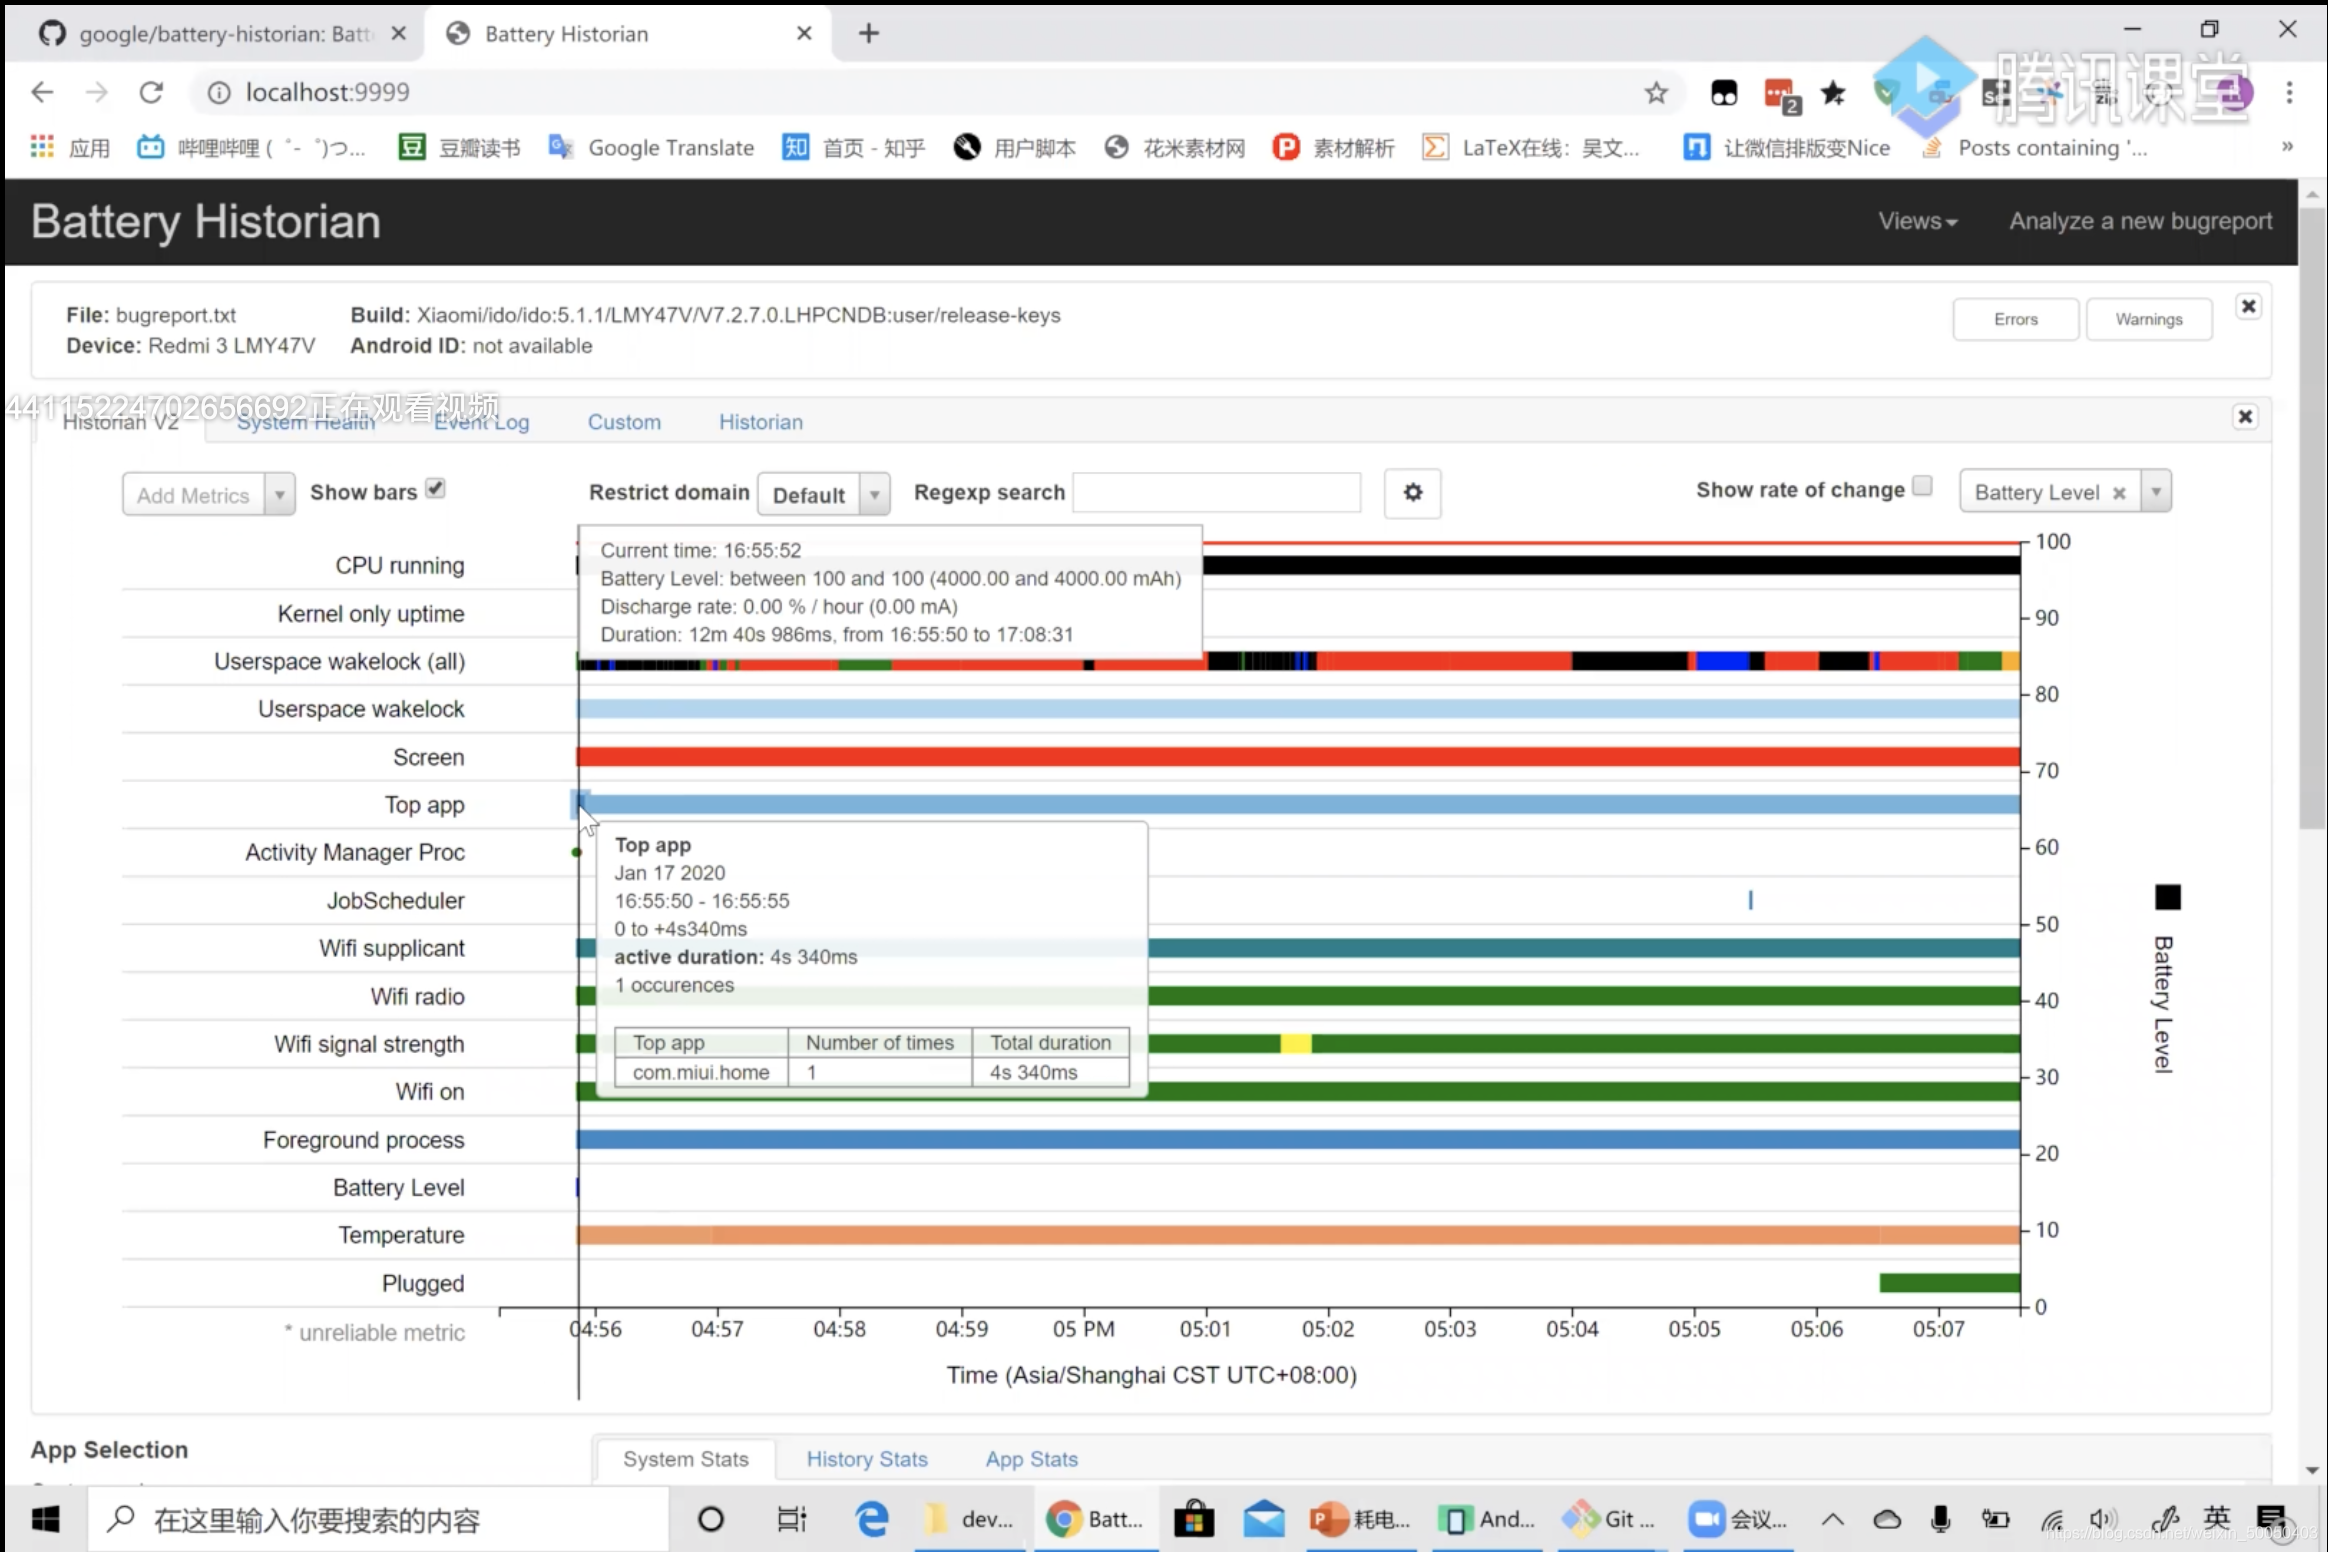Open new browser tab with the plus icon
Screen dimensions: 2328x1552
pyautogui.click(x=869, y=33)
